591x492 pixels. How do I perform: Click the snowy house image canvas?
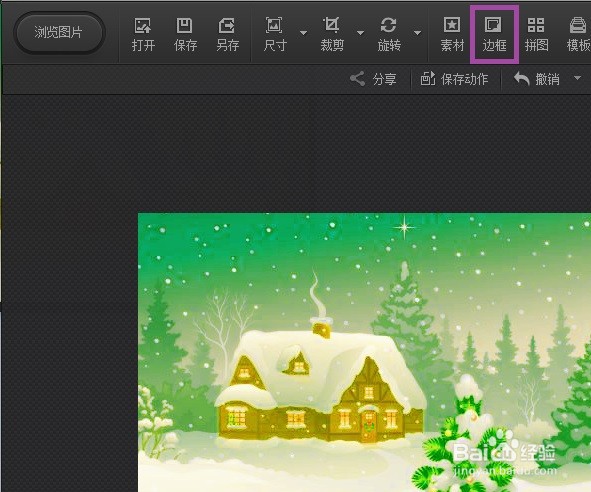point(364,352)
